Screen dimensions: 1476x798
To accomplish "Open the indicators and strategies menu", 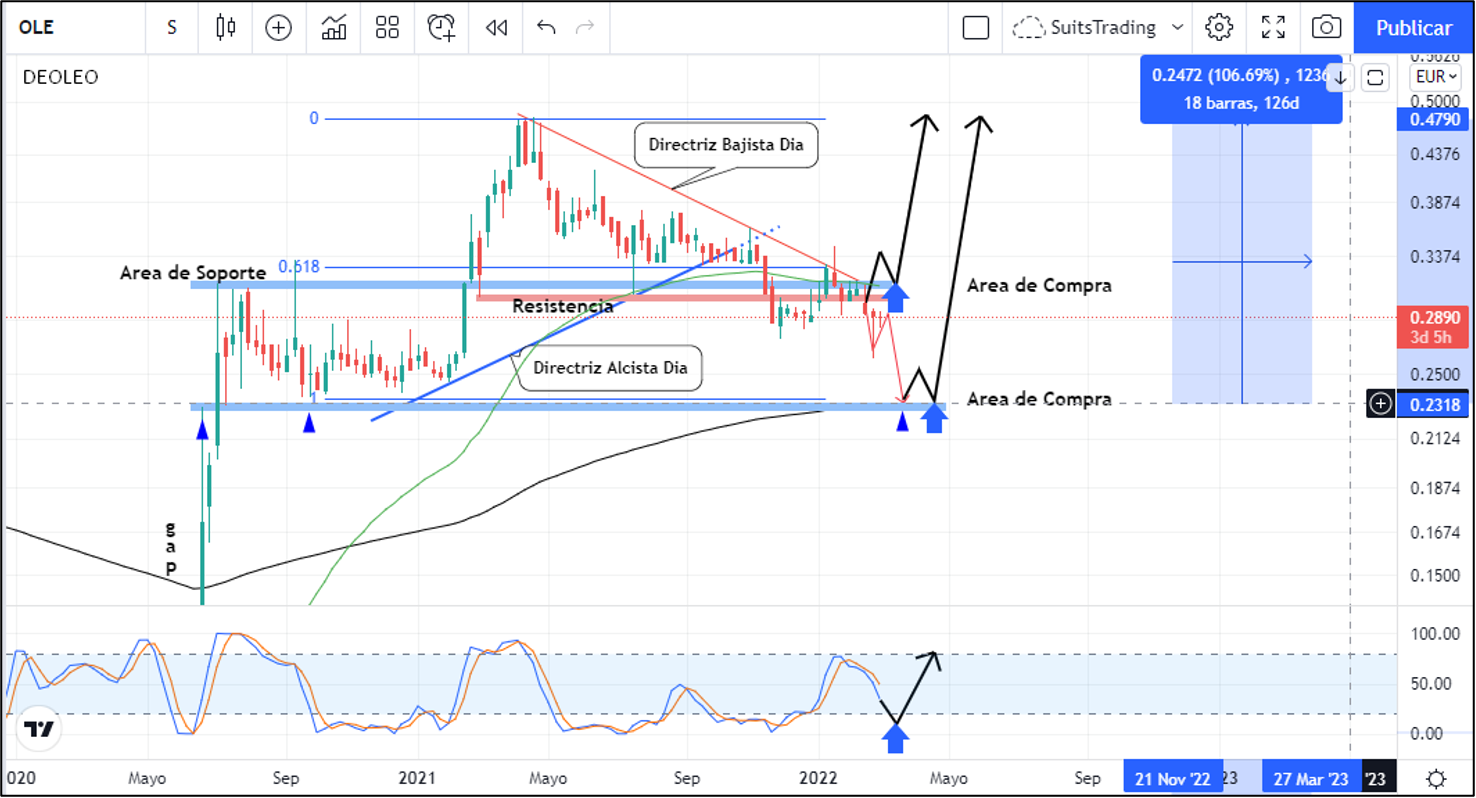I will [x=334, y=27].
